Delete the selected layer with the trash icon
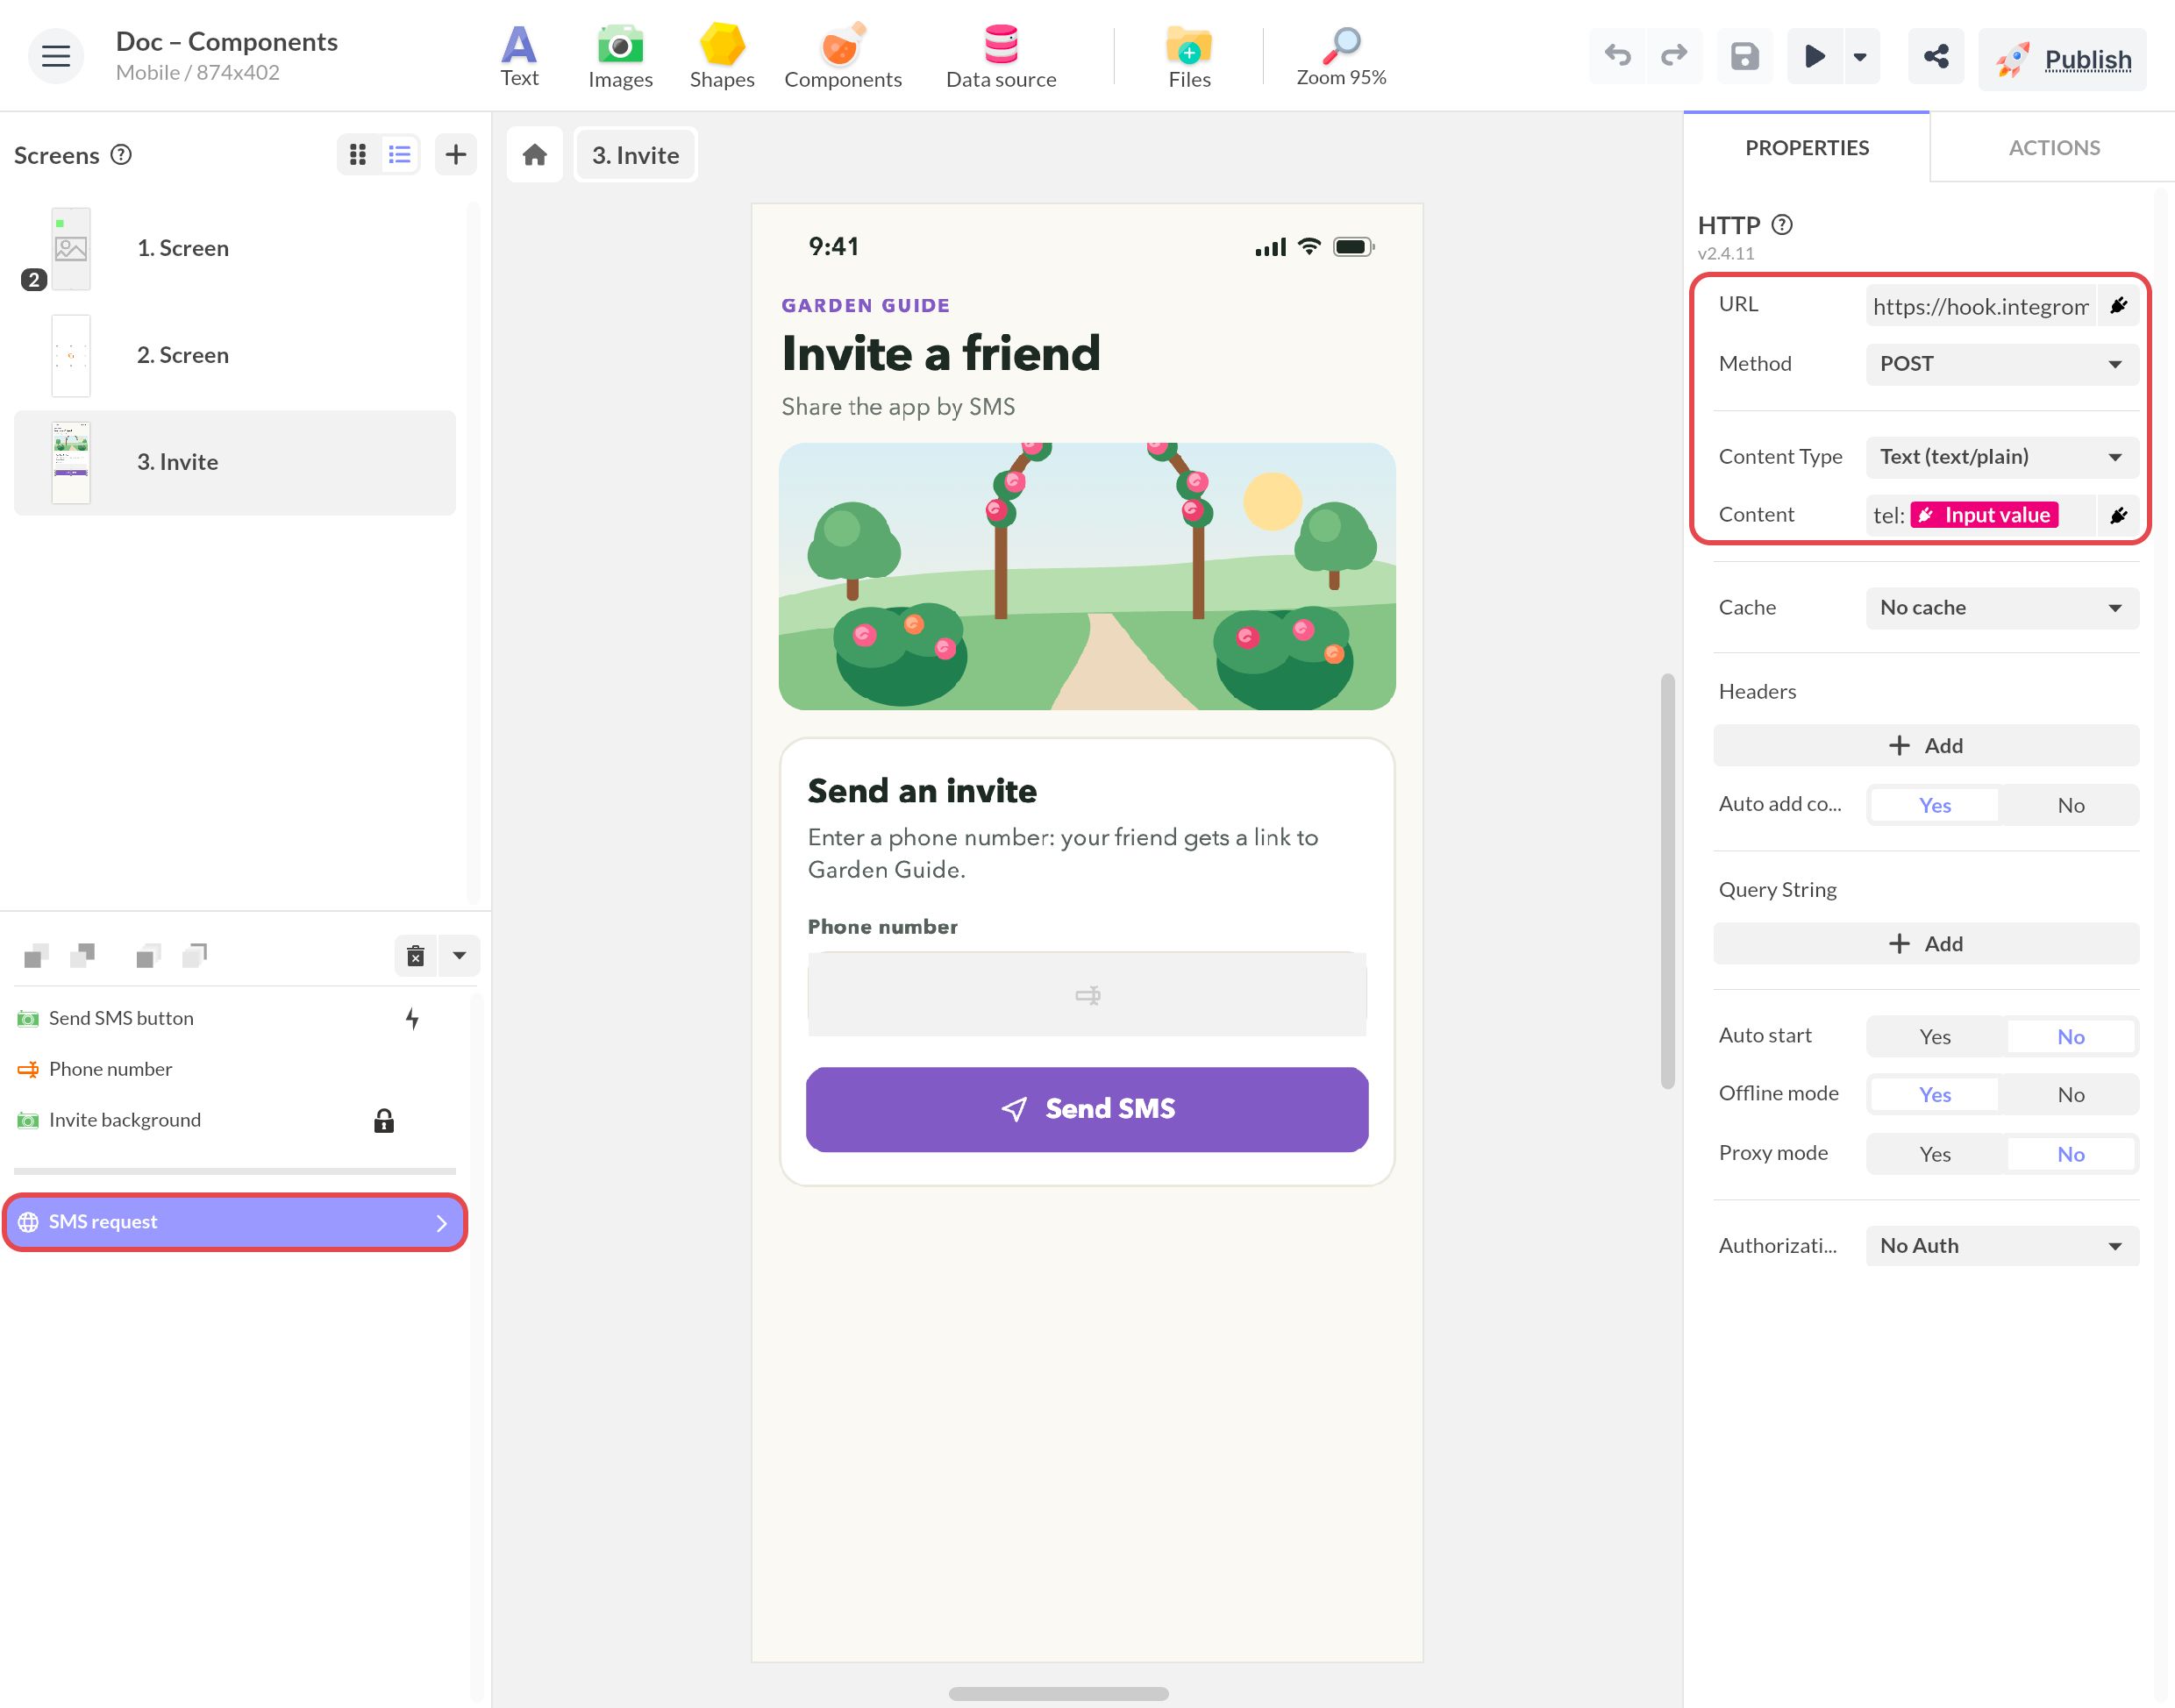The image size is (2175, 1708). [x=415, y=955]
